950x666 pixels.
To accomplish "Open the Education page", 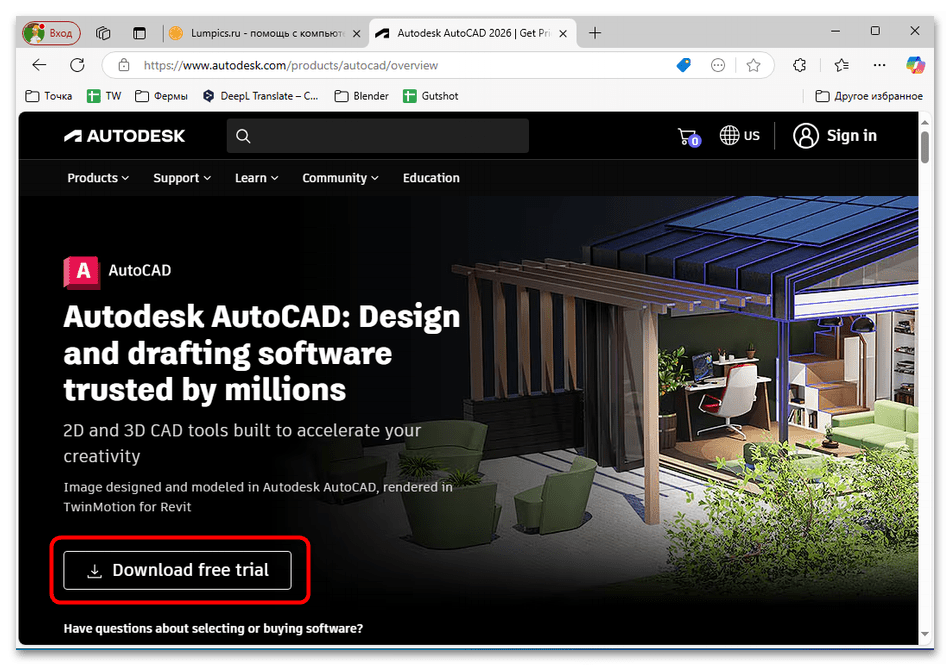I will (431, 178).
